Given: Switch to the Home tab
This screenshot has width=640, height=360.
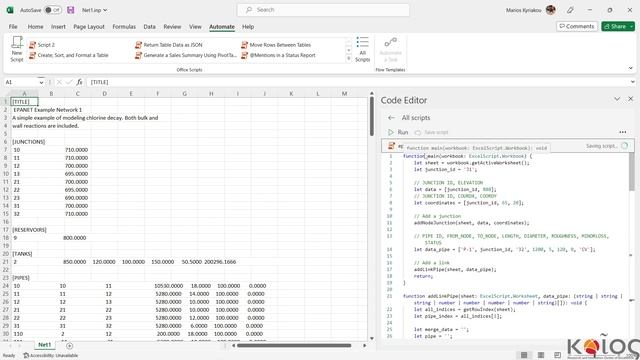Looking at the screenshot, I should point(36,27).
